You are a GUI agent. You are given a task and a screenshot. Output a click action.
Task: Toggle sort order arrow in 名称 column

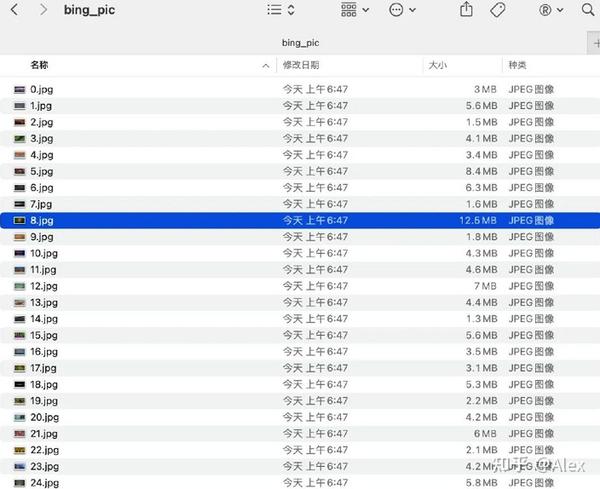pyautogui.click(x=266, y=66)
